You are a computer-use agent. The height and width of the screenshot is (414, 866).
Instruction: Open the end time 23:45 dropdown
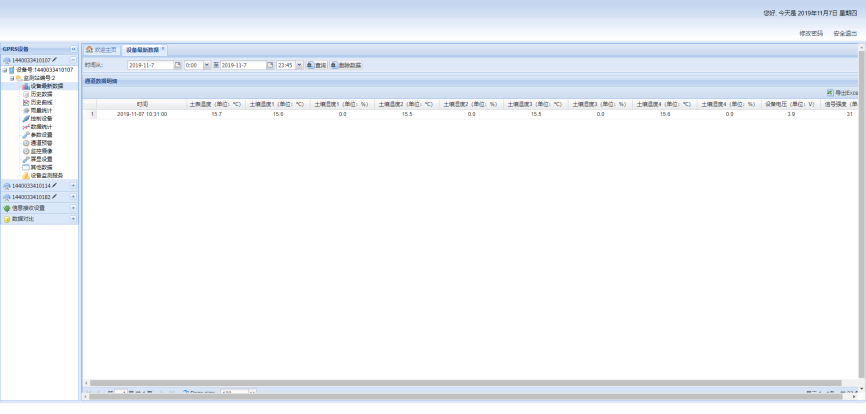pos(300,65)
